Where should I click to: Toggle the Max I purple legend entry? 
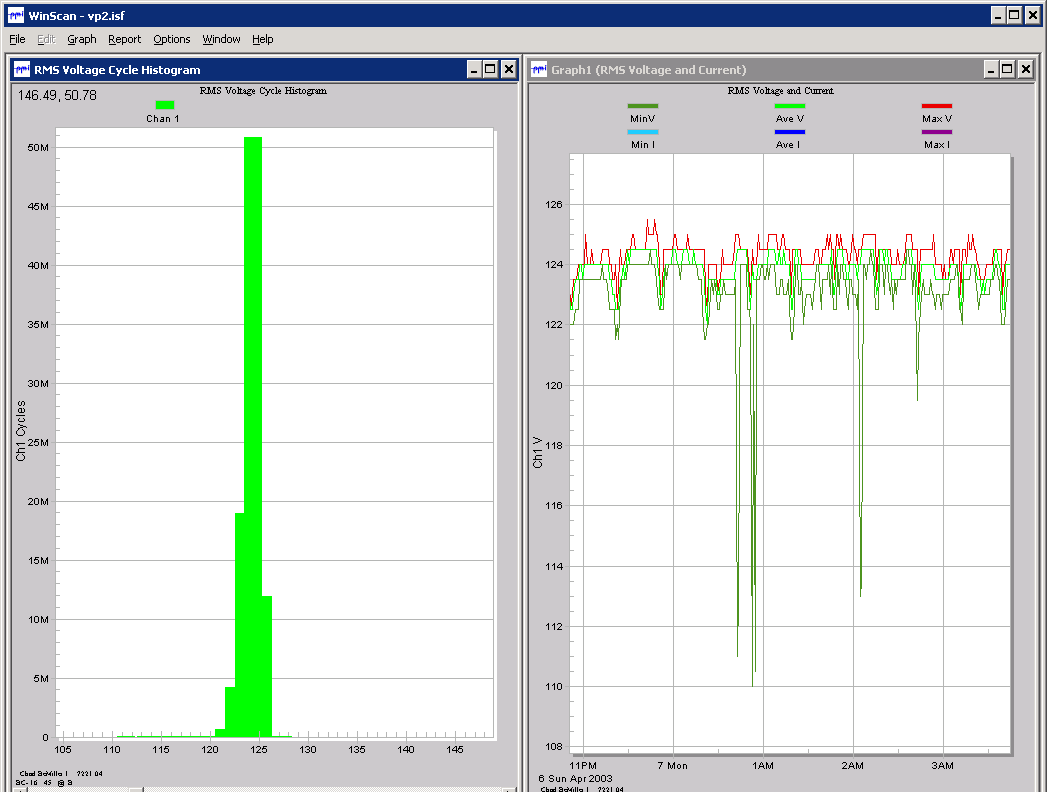[936, 131]
